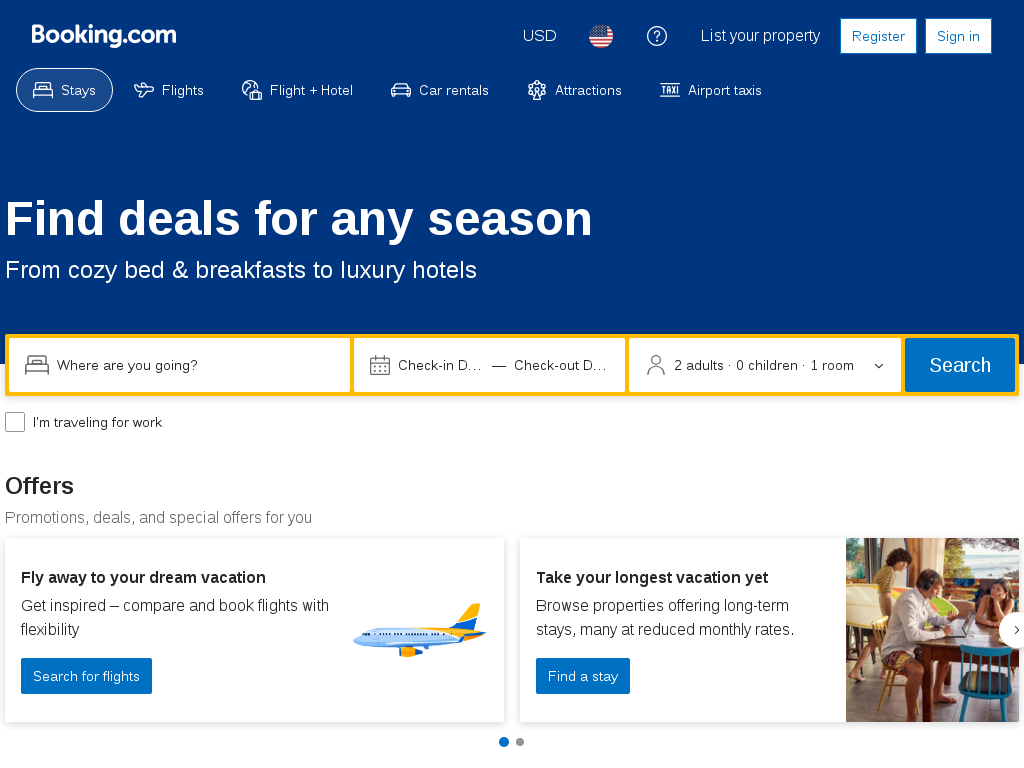This screenshot has width=1024, height=768.
Task: Click the airplane illustration in flights offer
Action: [x=419, y=630]
